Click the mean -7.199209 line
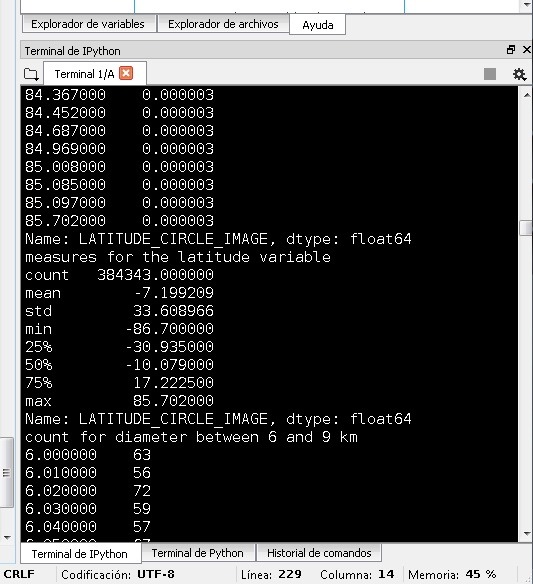Viewport: 533px width, 584px height. click(x=119, y=293)
